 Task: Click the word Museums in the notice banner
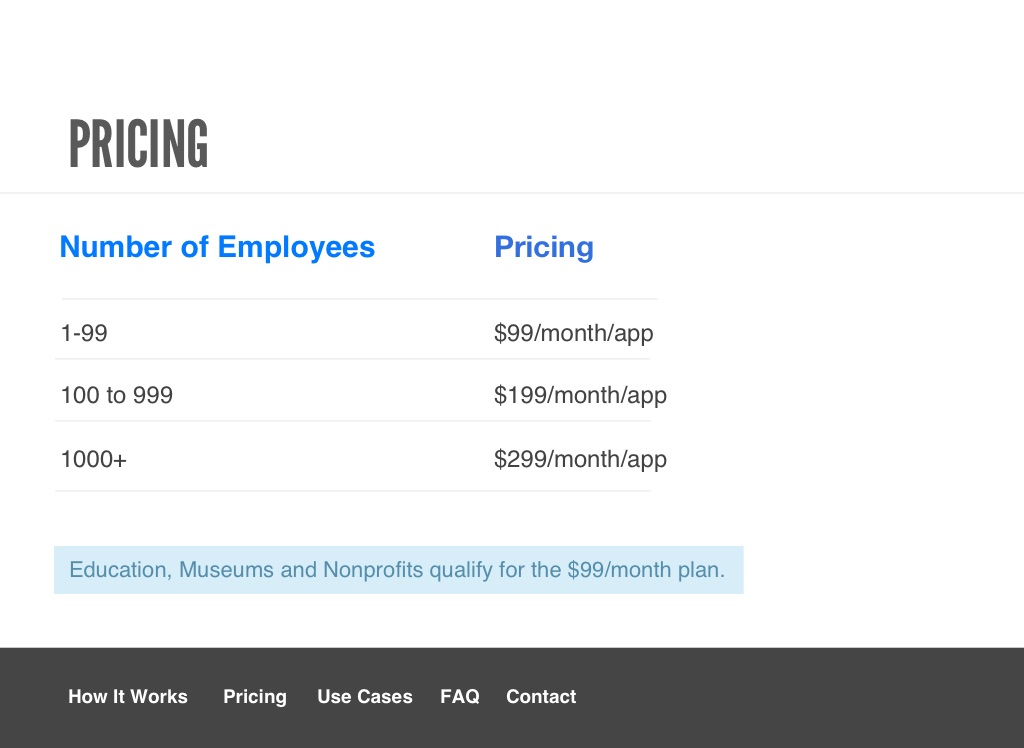(226, 570)
